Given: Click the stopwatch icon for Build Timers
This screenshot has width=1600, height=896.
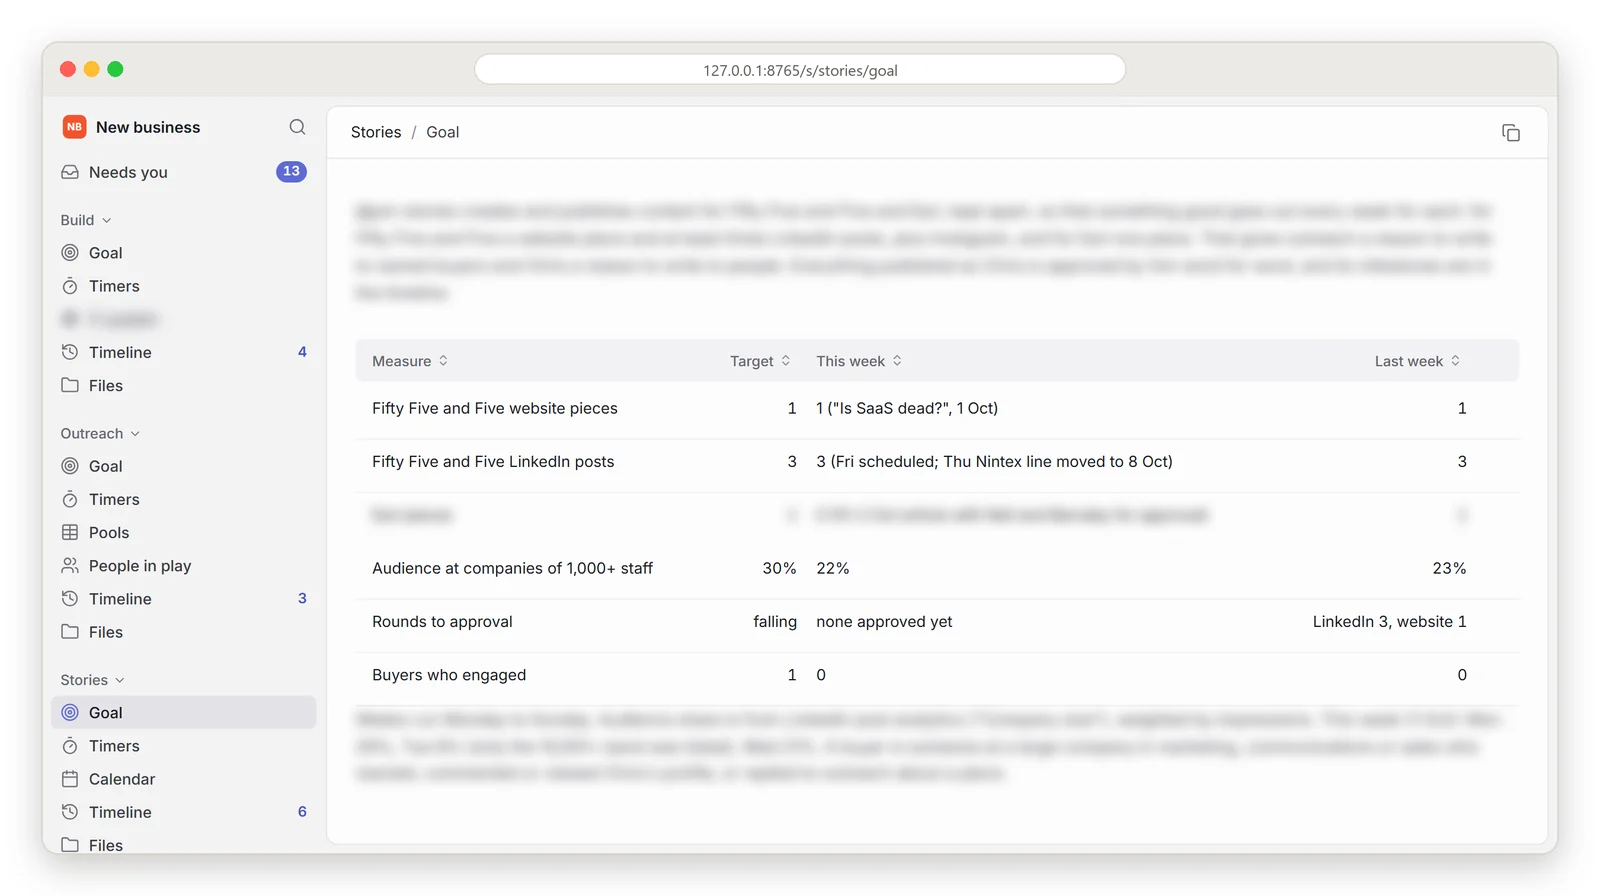Looking at the screenshot, I should tap(70, 286).
